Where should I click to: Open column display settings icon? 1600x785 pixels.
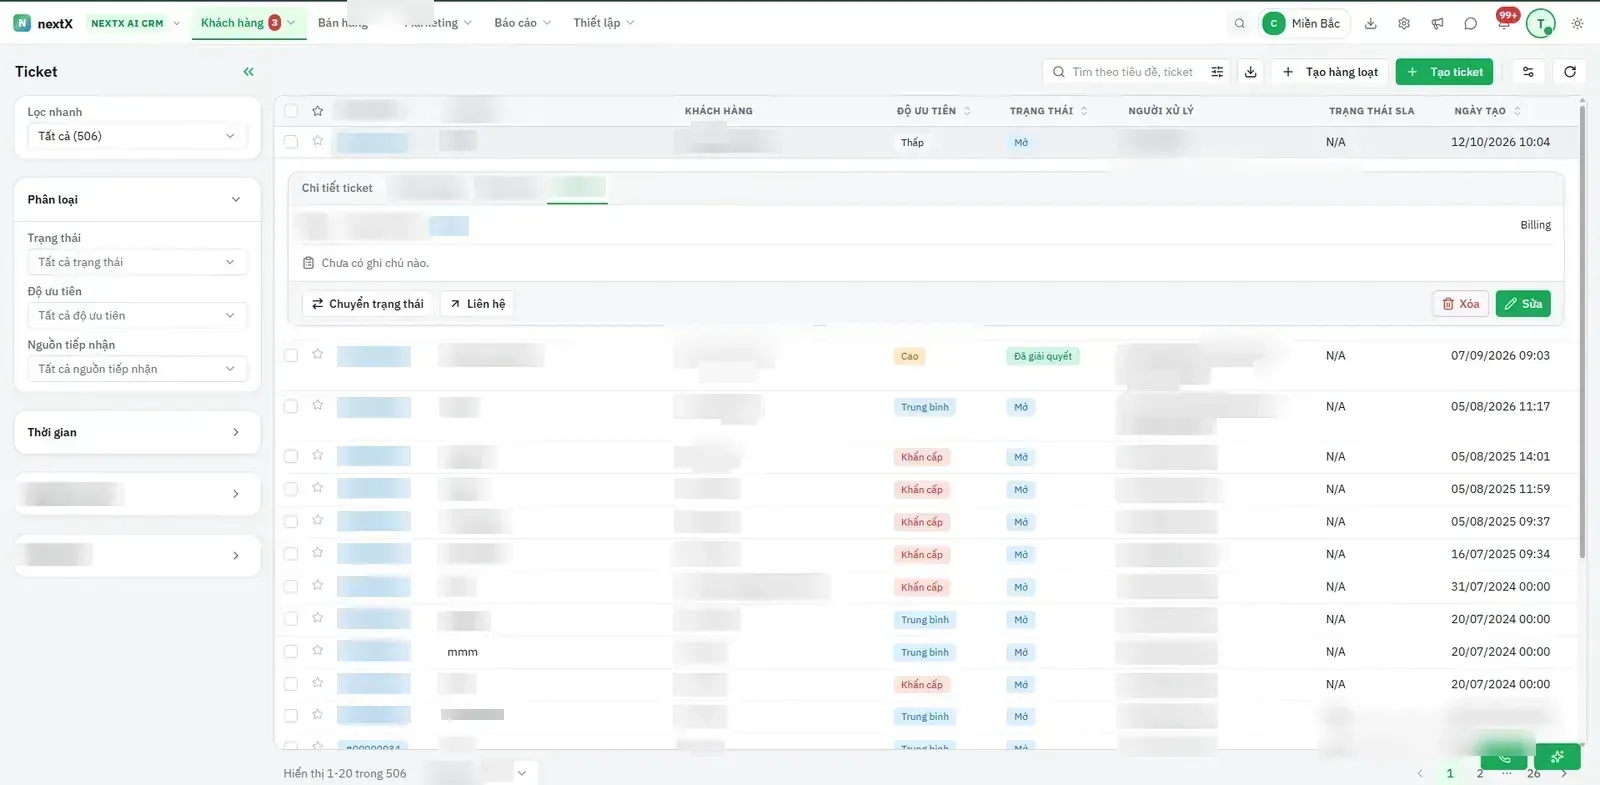coord(1528,72)
